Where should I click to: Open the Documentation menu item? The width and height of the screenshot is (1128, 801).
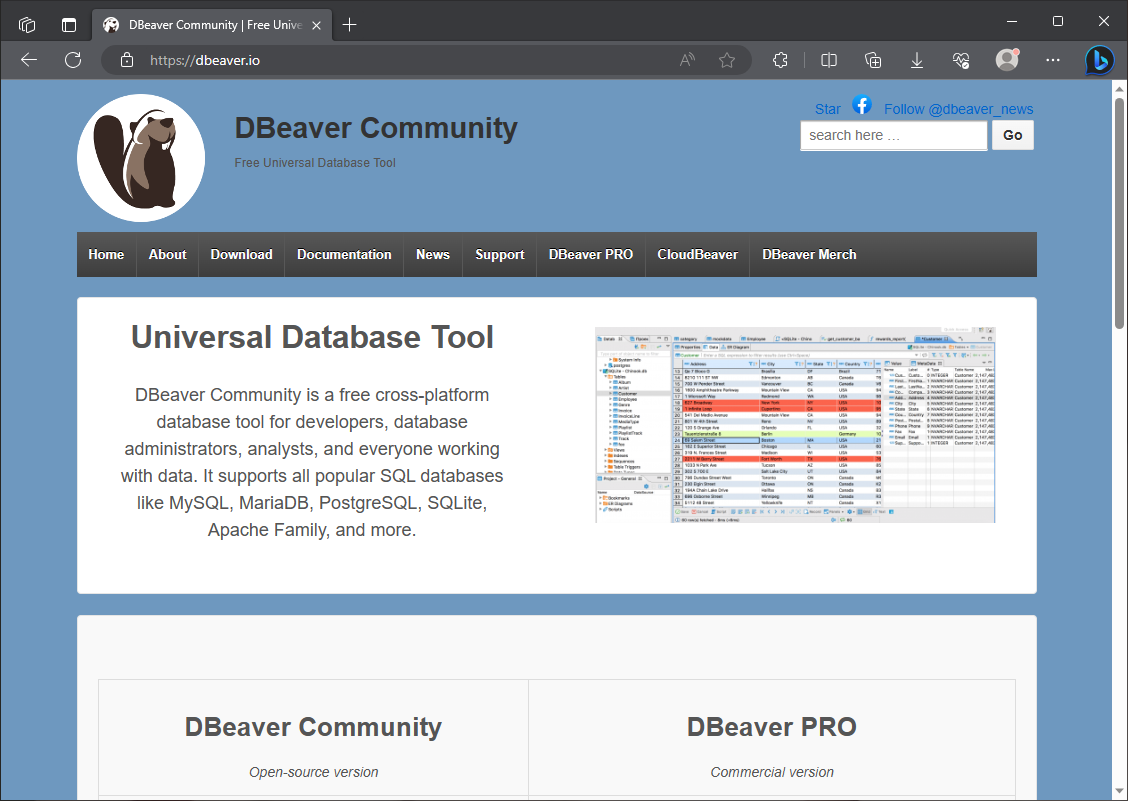click(x=345, y=255)
